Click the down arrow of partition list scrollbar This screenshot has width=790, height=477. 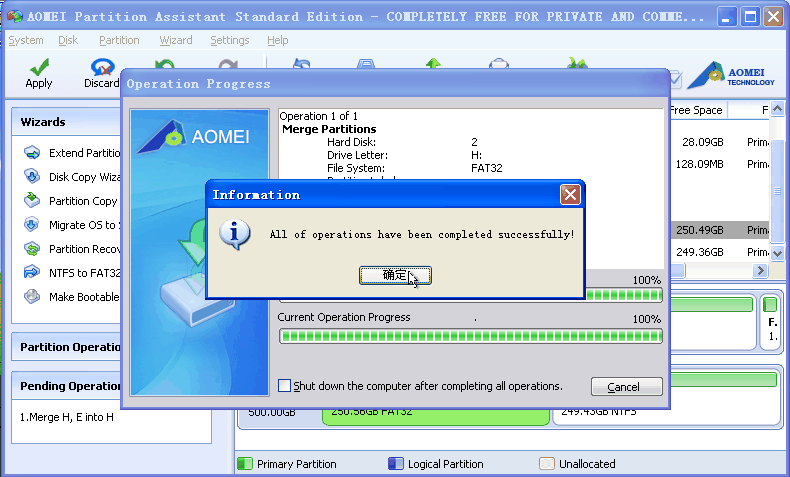click(x=777, y=253)
